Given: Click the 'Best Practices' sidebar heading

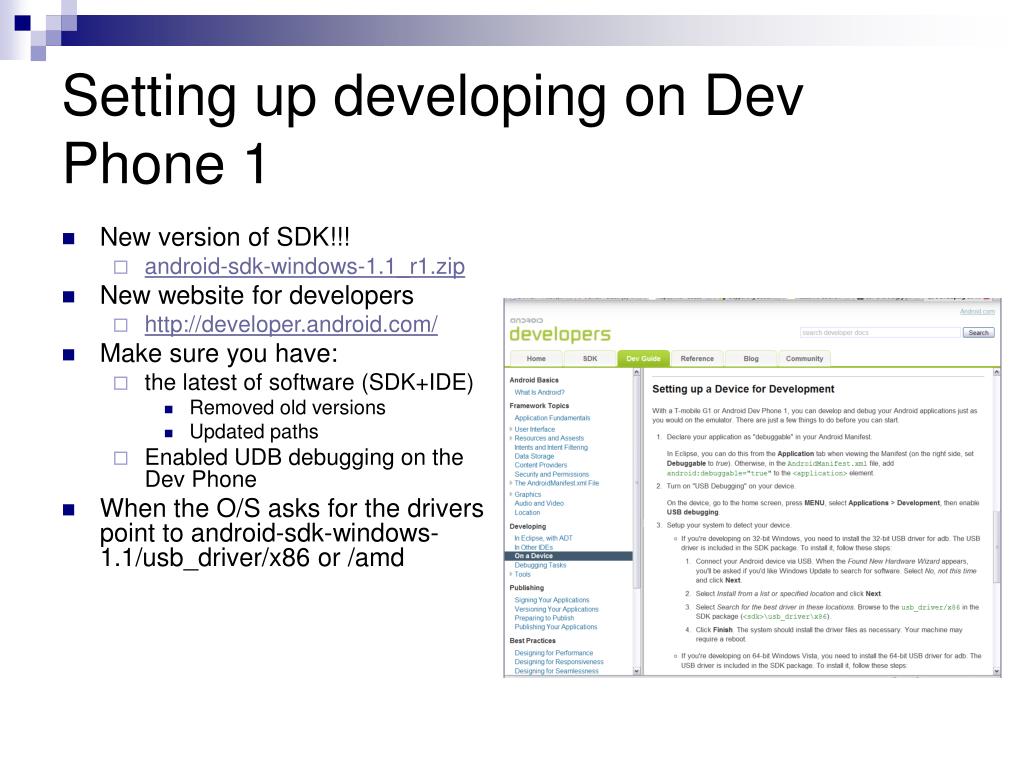Looking at the screenshot, I should click(x=533, y=641).
